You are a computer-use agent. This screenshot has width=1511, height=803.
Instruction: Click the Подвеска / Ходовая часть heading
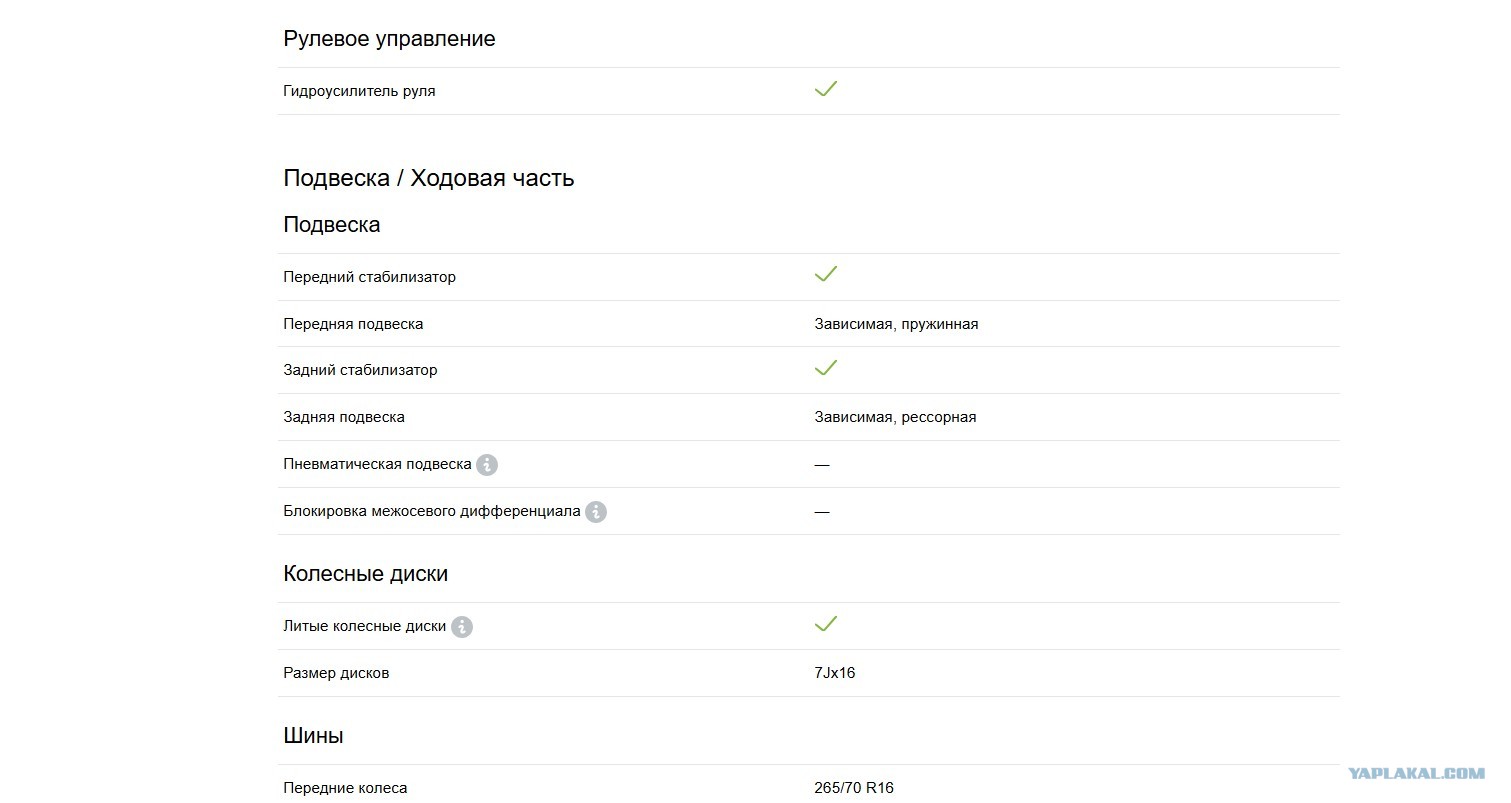coord(429,178)
